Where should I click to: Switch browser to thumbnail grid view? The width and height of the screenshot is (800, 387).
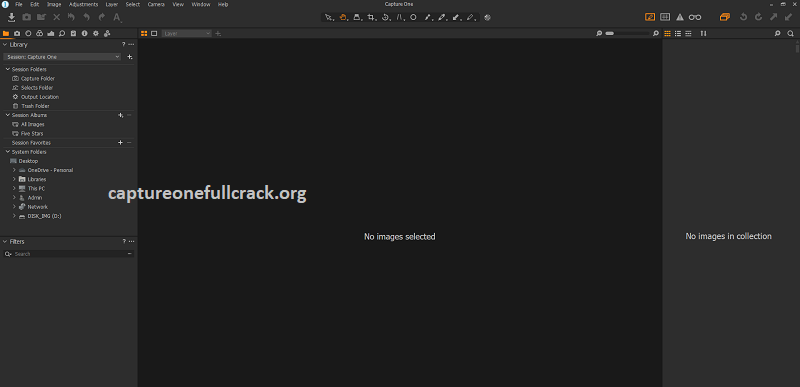[667, 34]
